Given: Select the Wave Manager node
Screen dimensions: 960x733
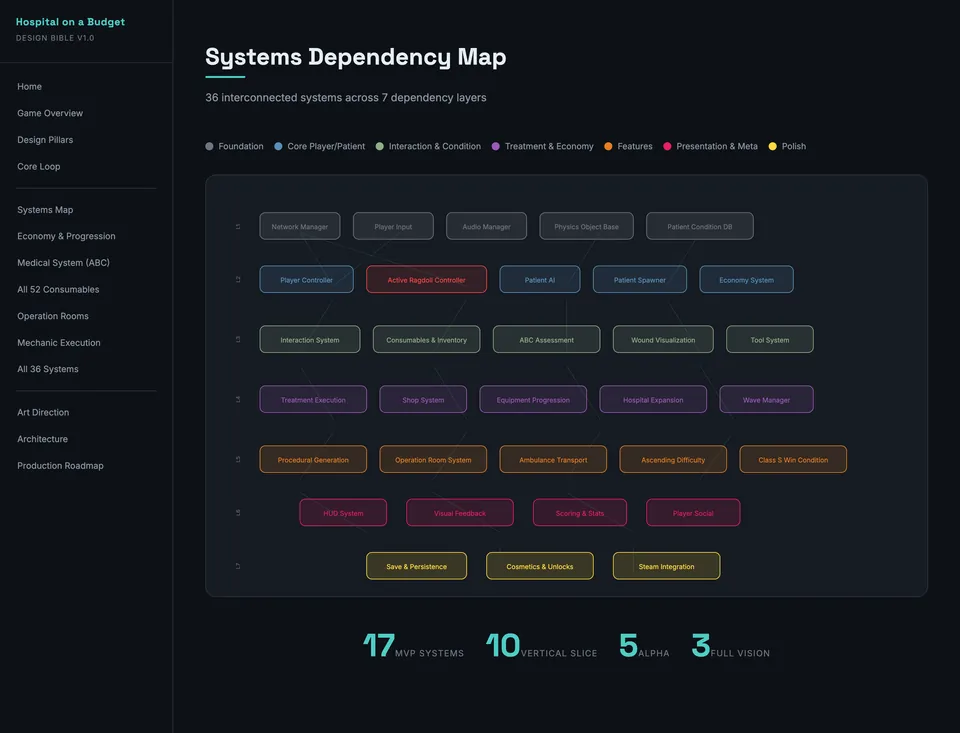Looking at the screenshot, I should click(x=767, y=400).
